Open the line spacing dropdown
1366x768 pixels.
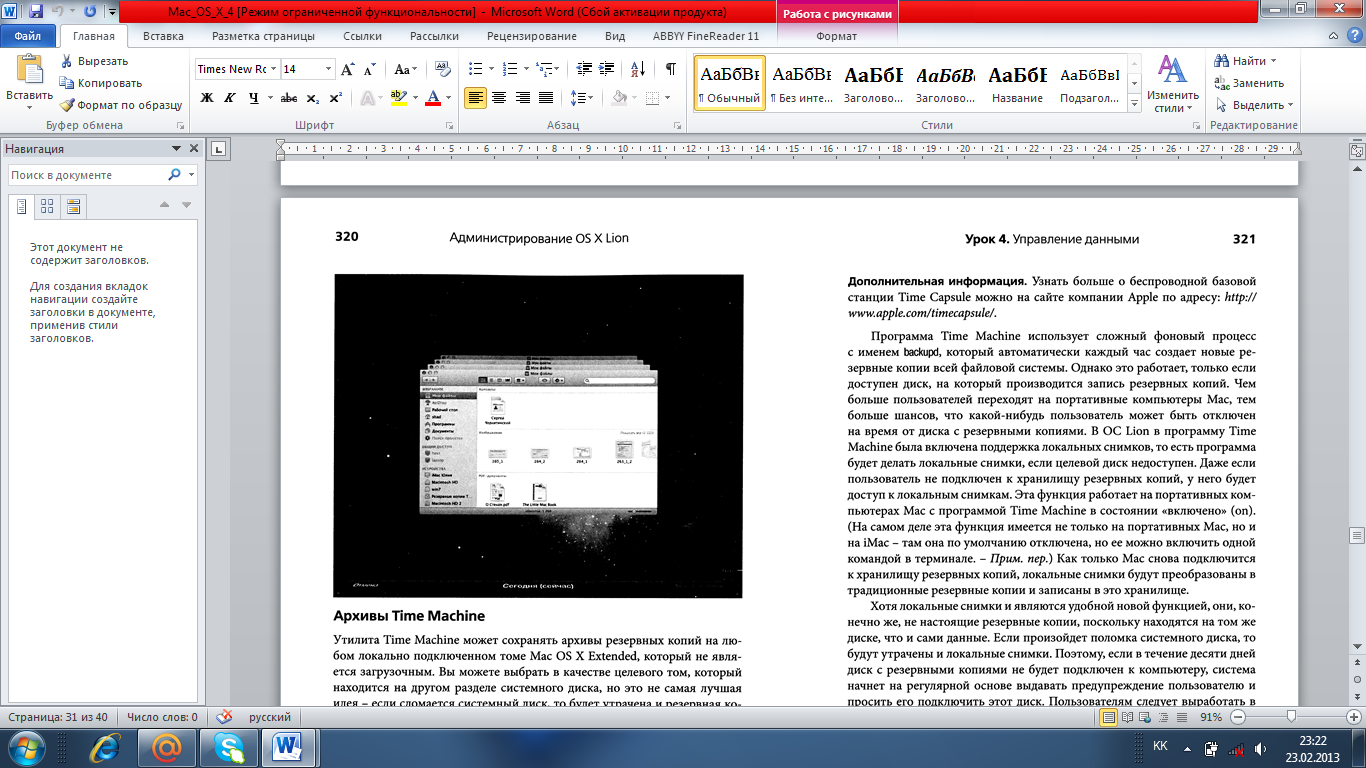point(582,98)
